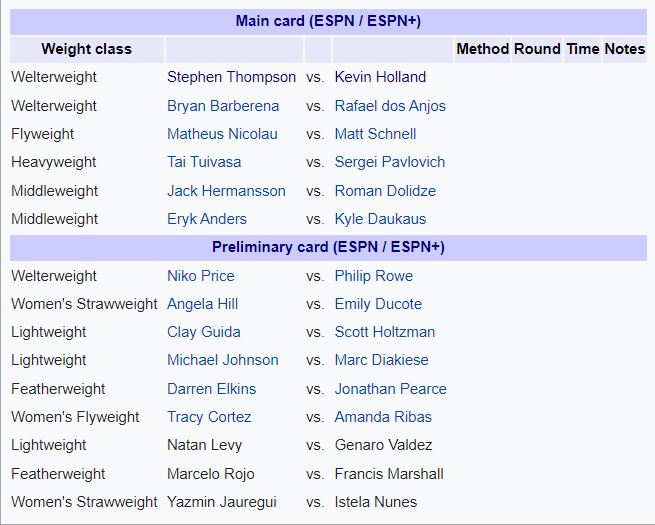Open Sergei Pavlovich link
Viewport: 655px width, 525px height.
point(390,162)
